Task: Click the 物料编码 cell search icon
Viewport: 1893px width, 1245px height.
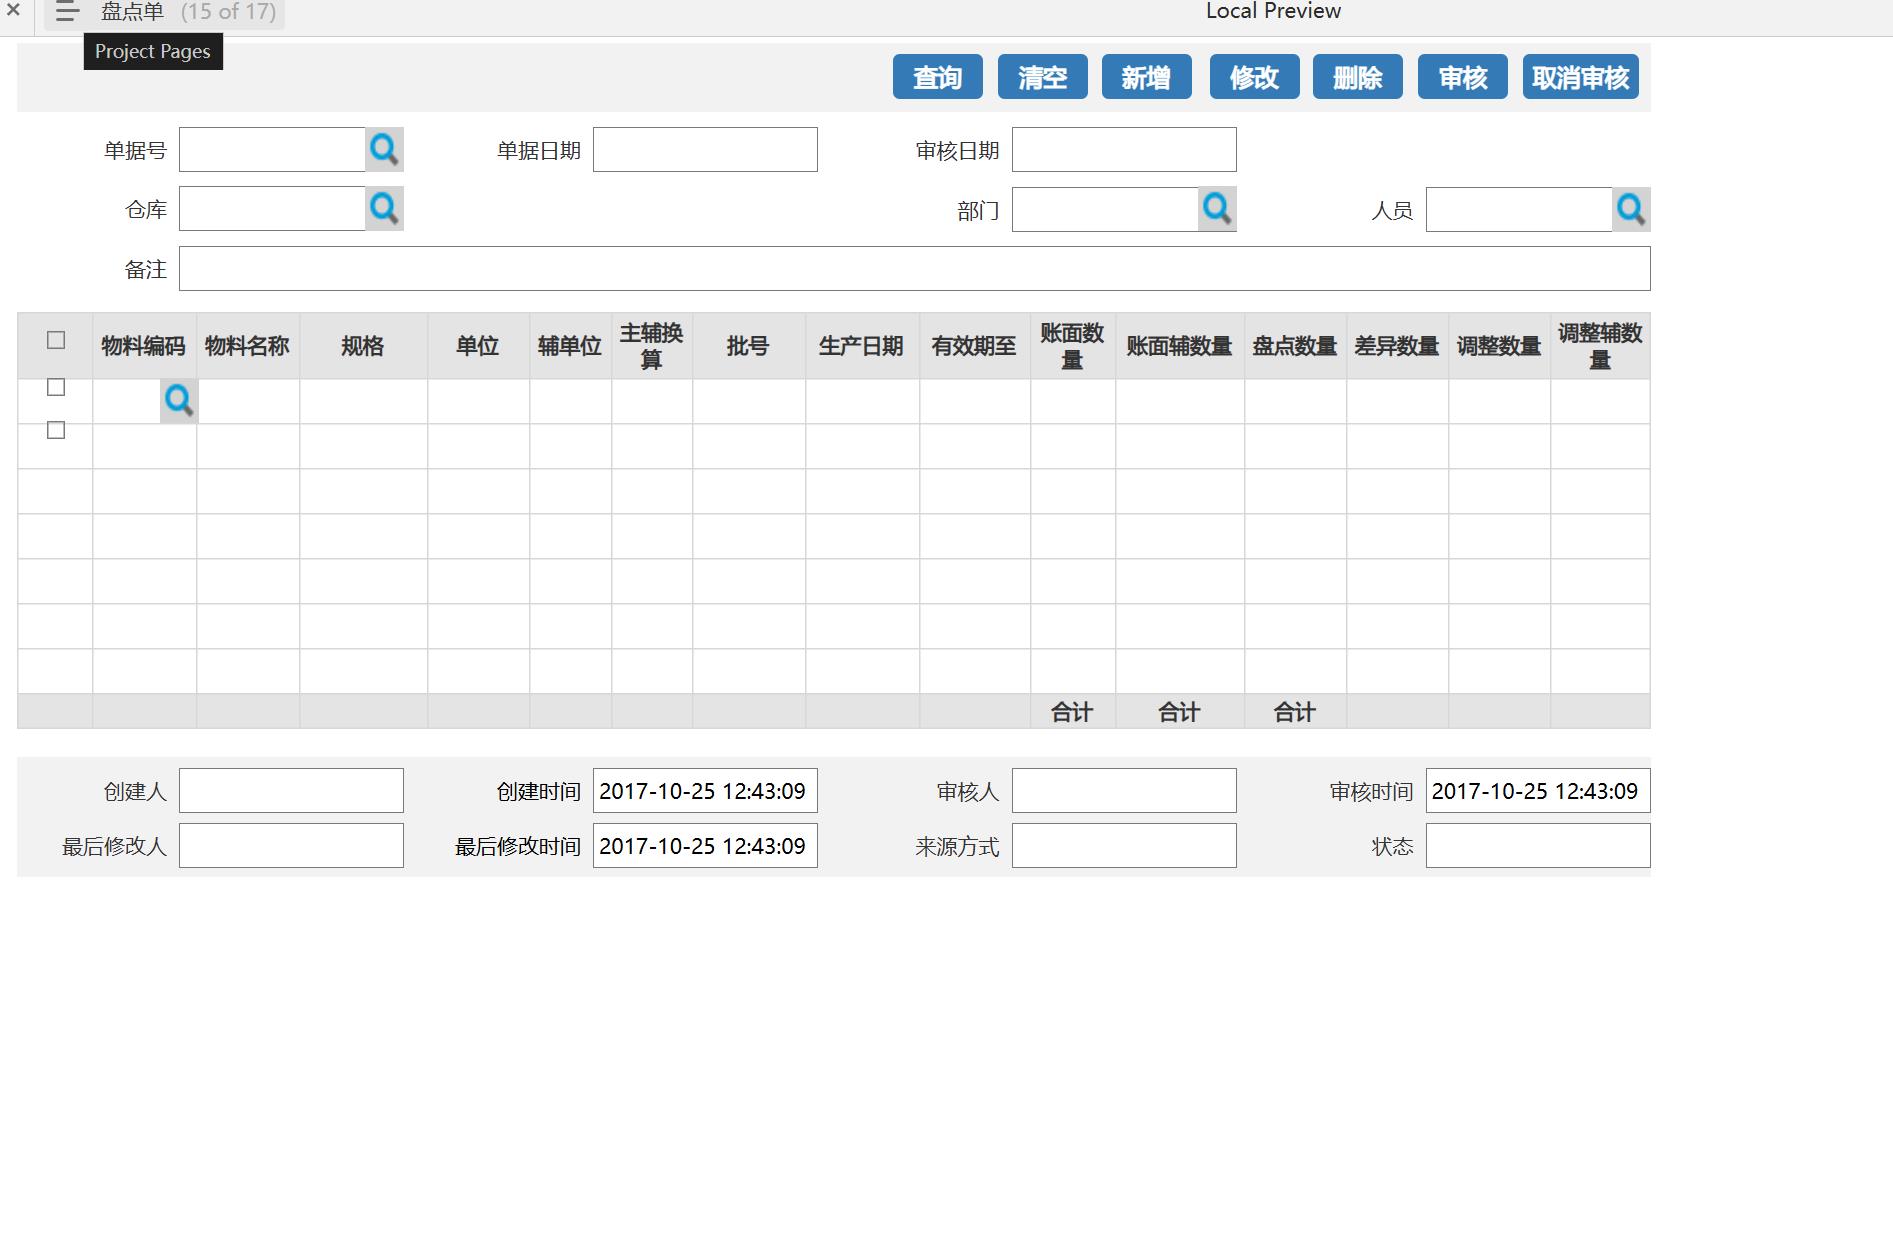Action: click(179, 401)
